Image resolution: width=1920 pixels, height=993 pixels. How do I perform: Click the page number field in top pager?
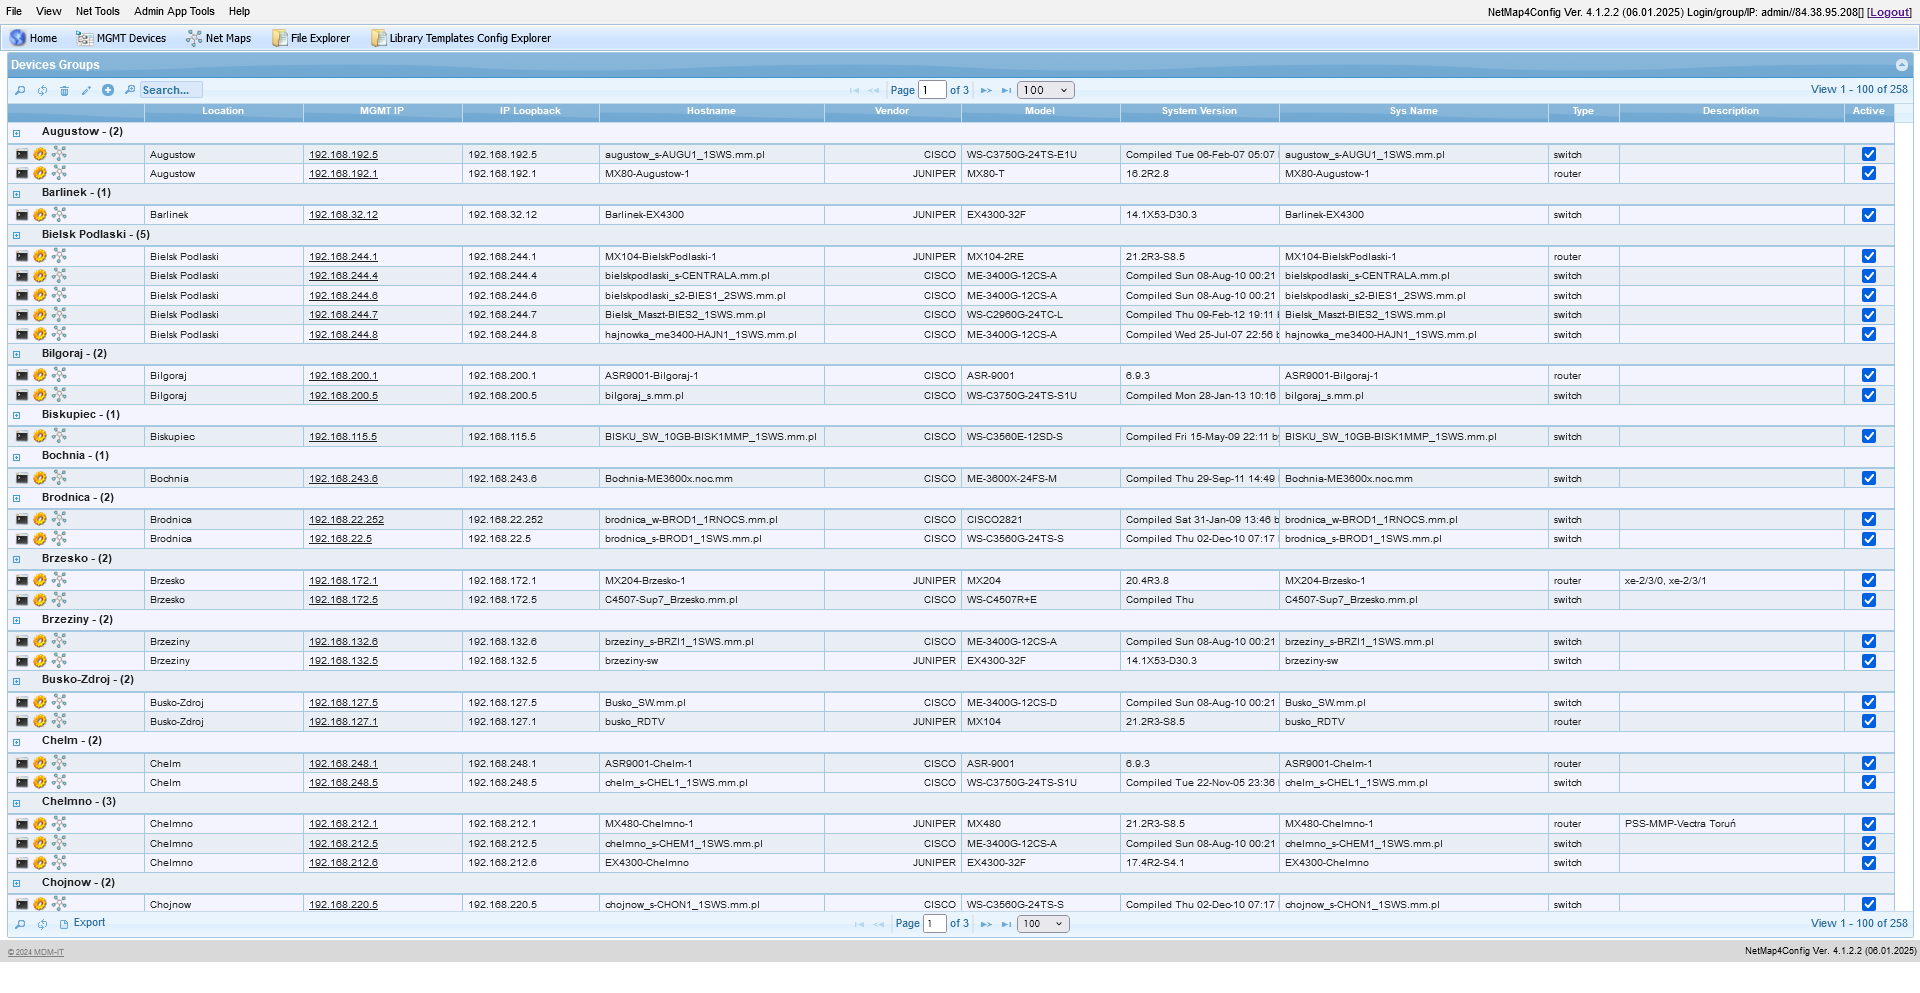pos(932,90)
